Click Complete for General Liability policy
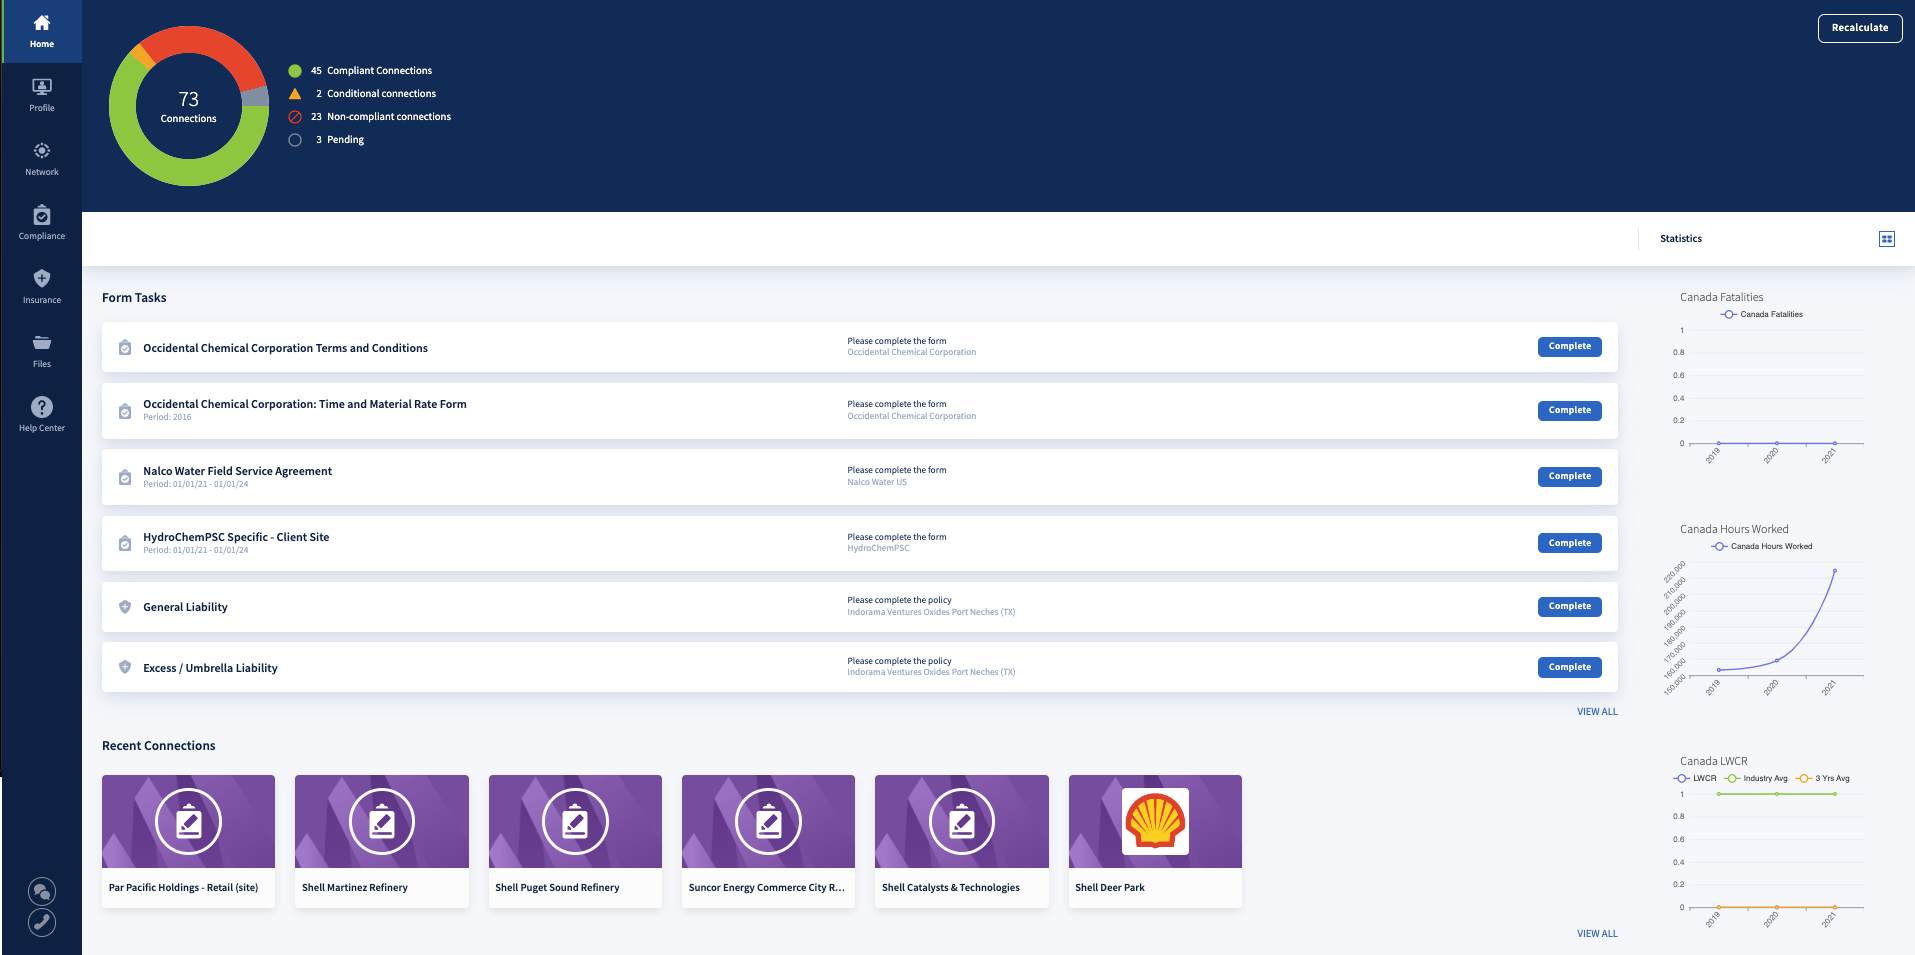The width and height of the screenshot is (1915, 955). point(1569,607)
